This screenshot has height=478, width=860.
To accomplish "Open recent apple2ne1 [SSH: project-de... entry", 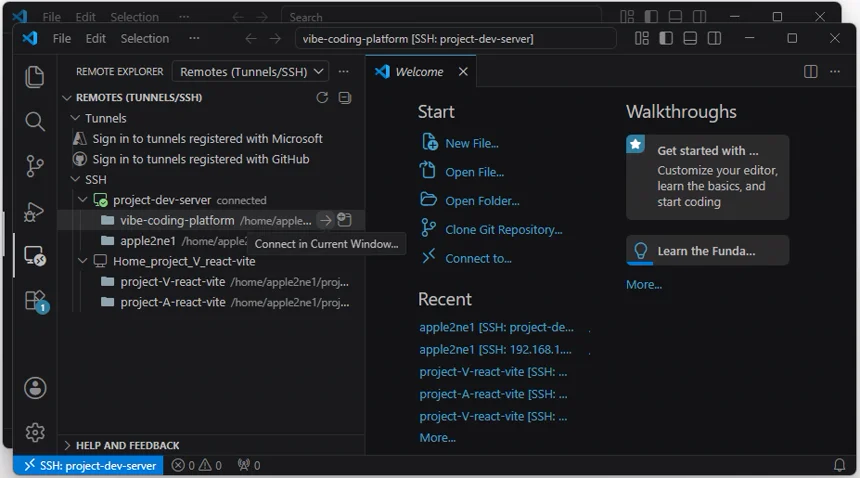I will pos(496,327).
